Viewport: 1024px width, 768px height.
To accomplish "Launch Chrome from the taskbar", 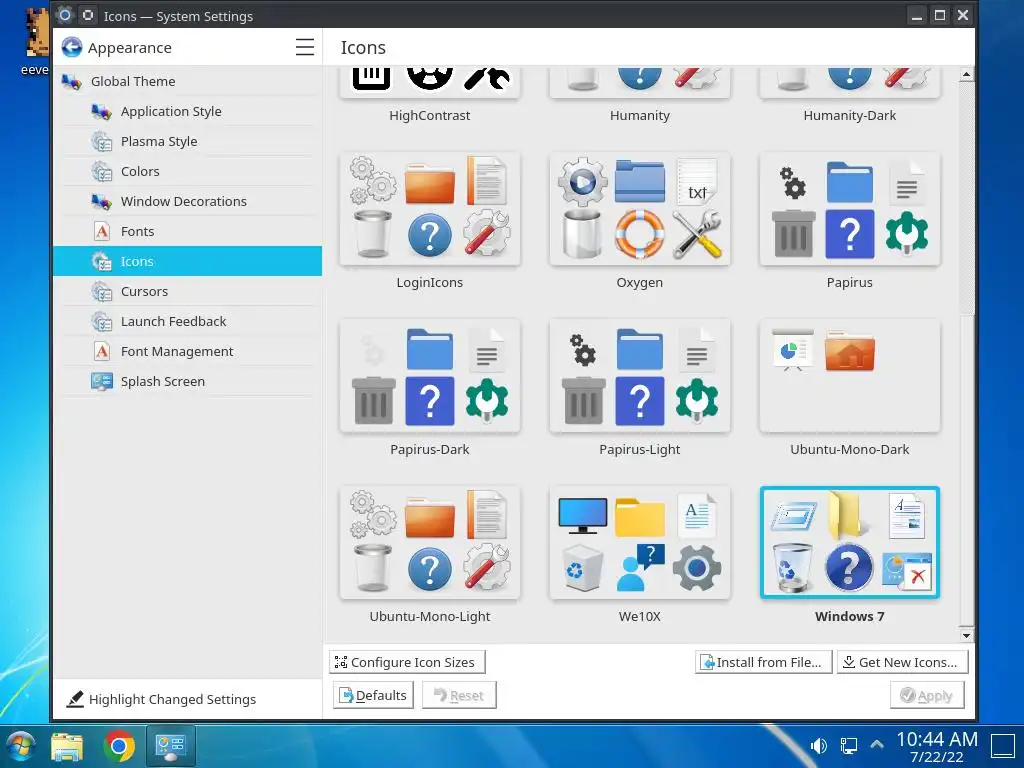I will pos(119,746).
